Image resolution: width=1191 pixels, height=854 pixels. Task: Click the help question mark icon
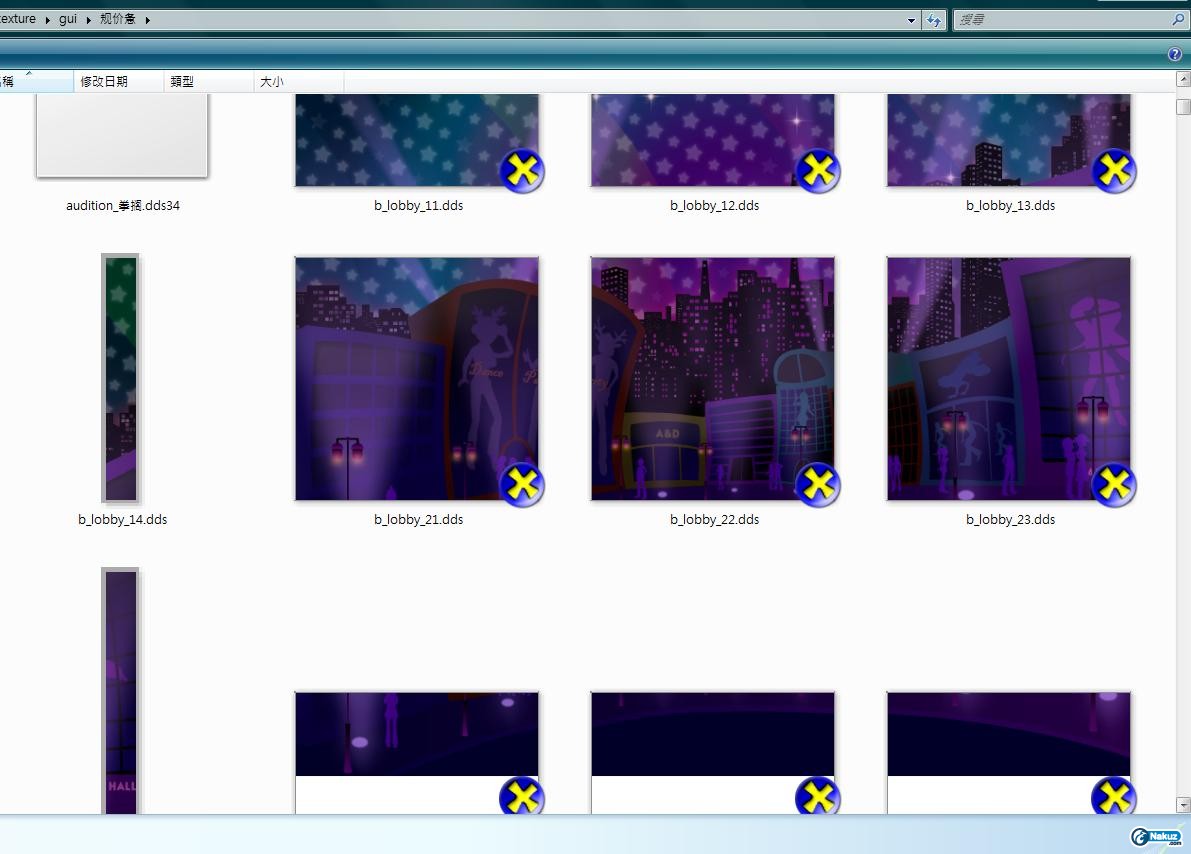[1175, 54]
